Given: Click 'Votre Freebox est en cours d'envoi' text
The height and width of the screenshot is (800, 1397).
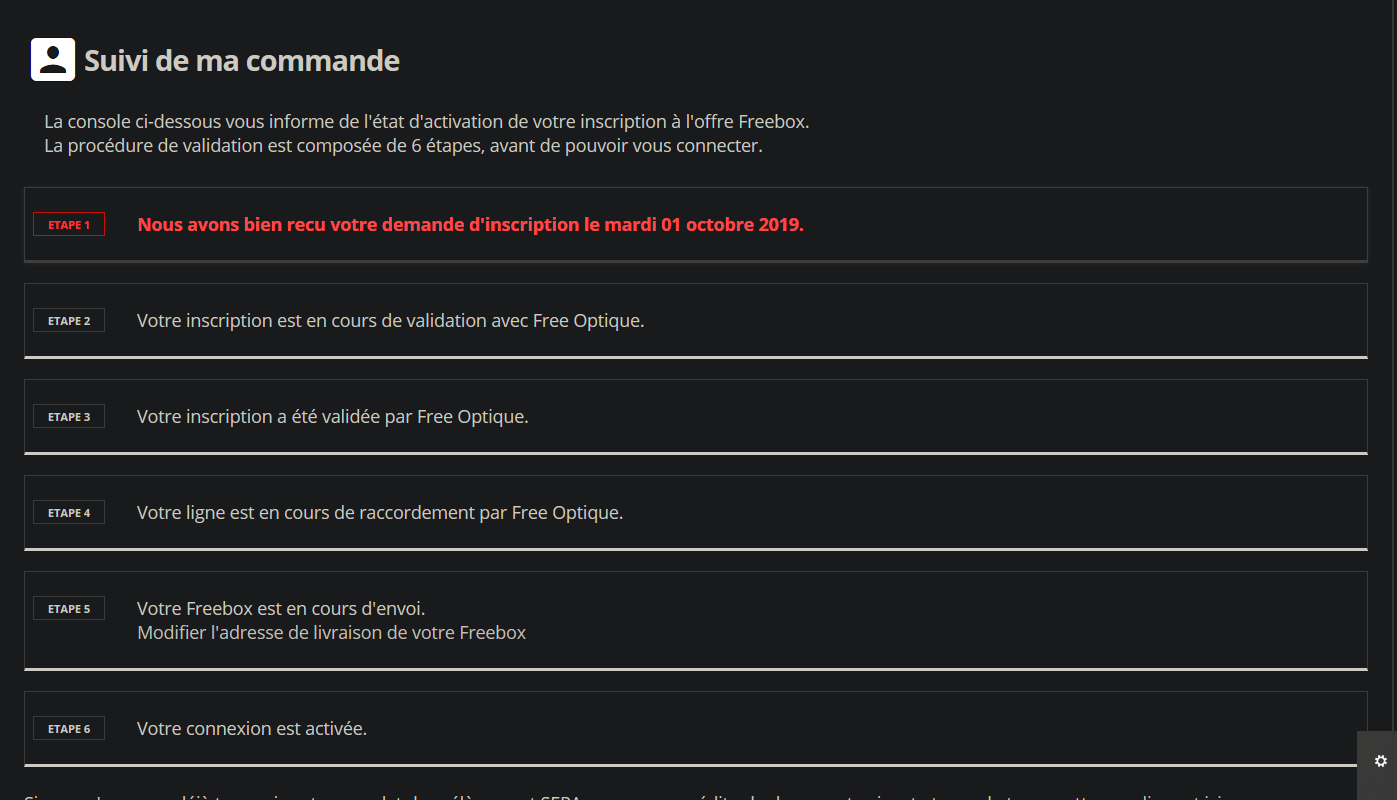Looking at the screenshot, I should click(281, 608).
